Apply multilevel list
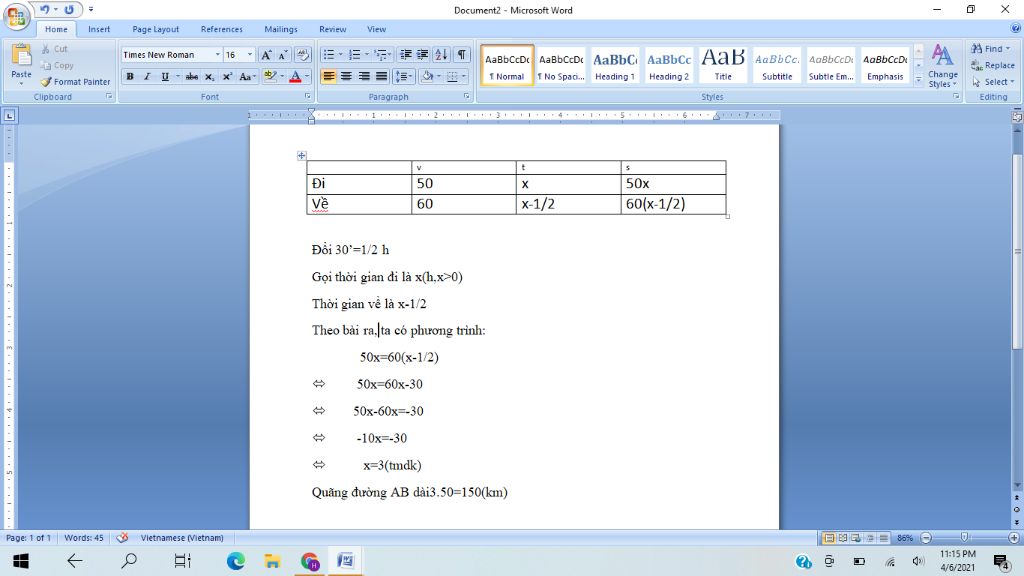The image size is (1024, 576). (381, 55)
